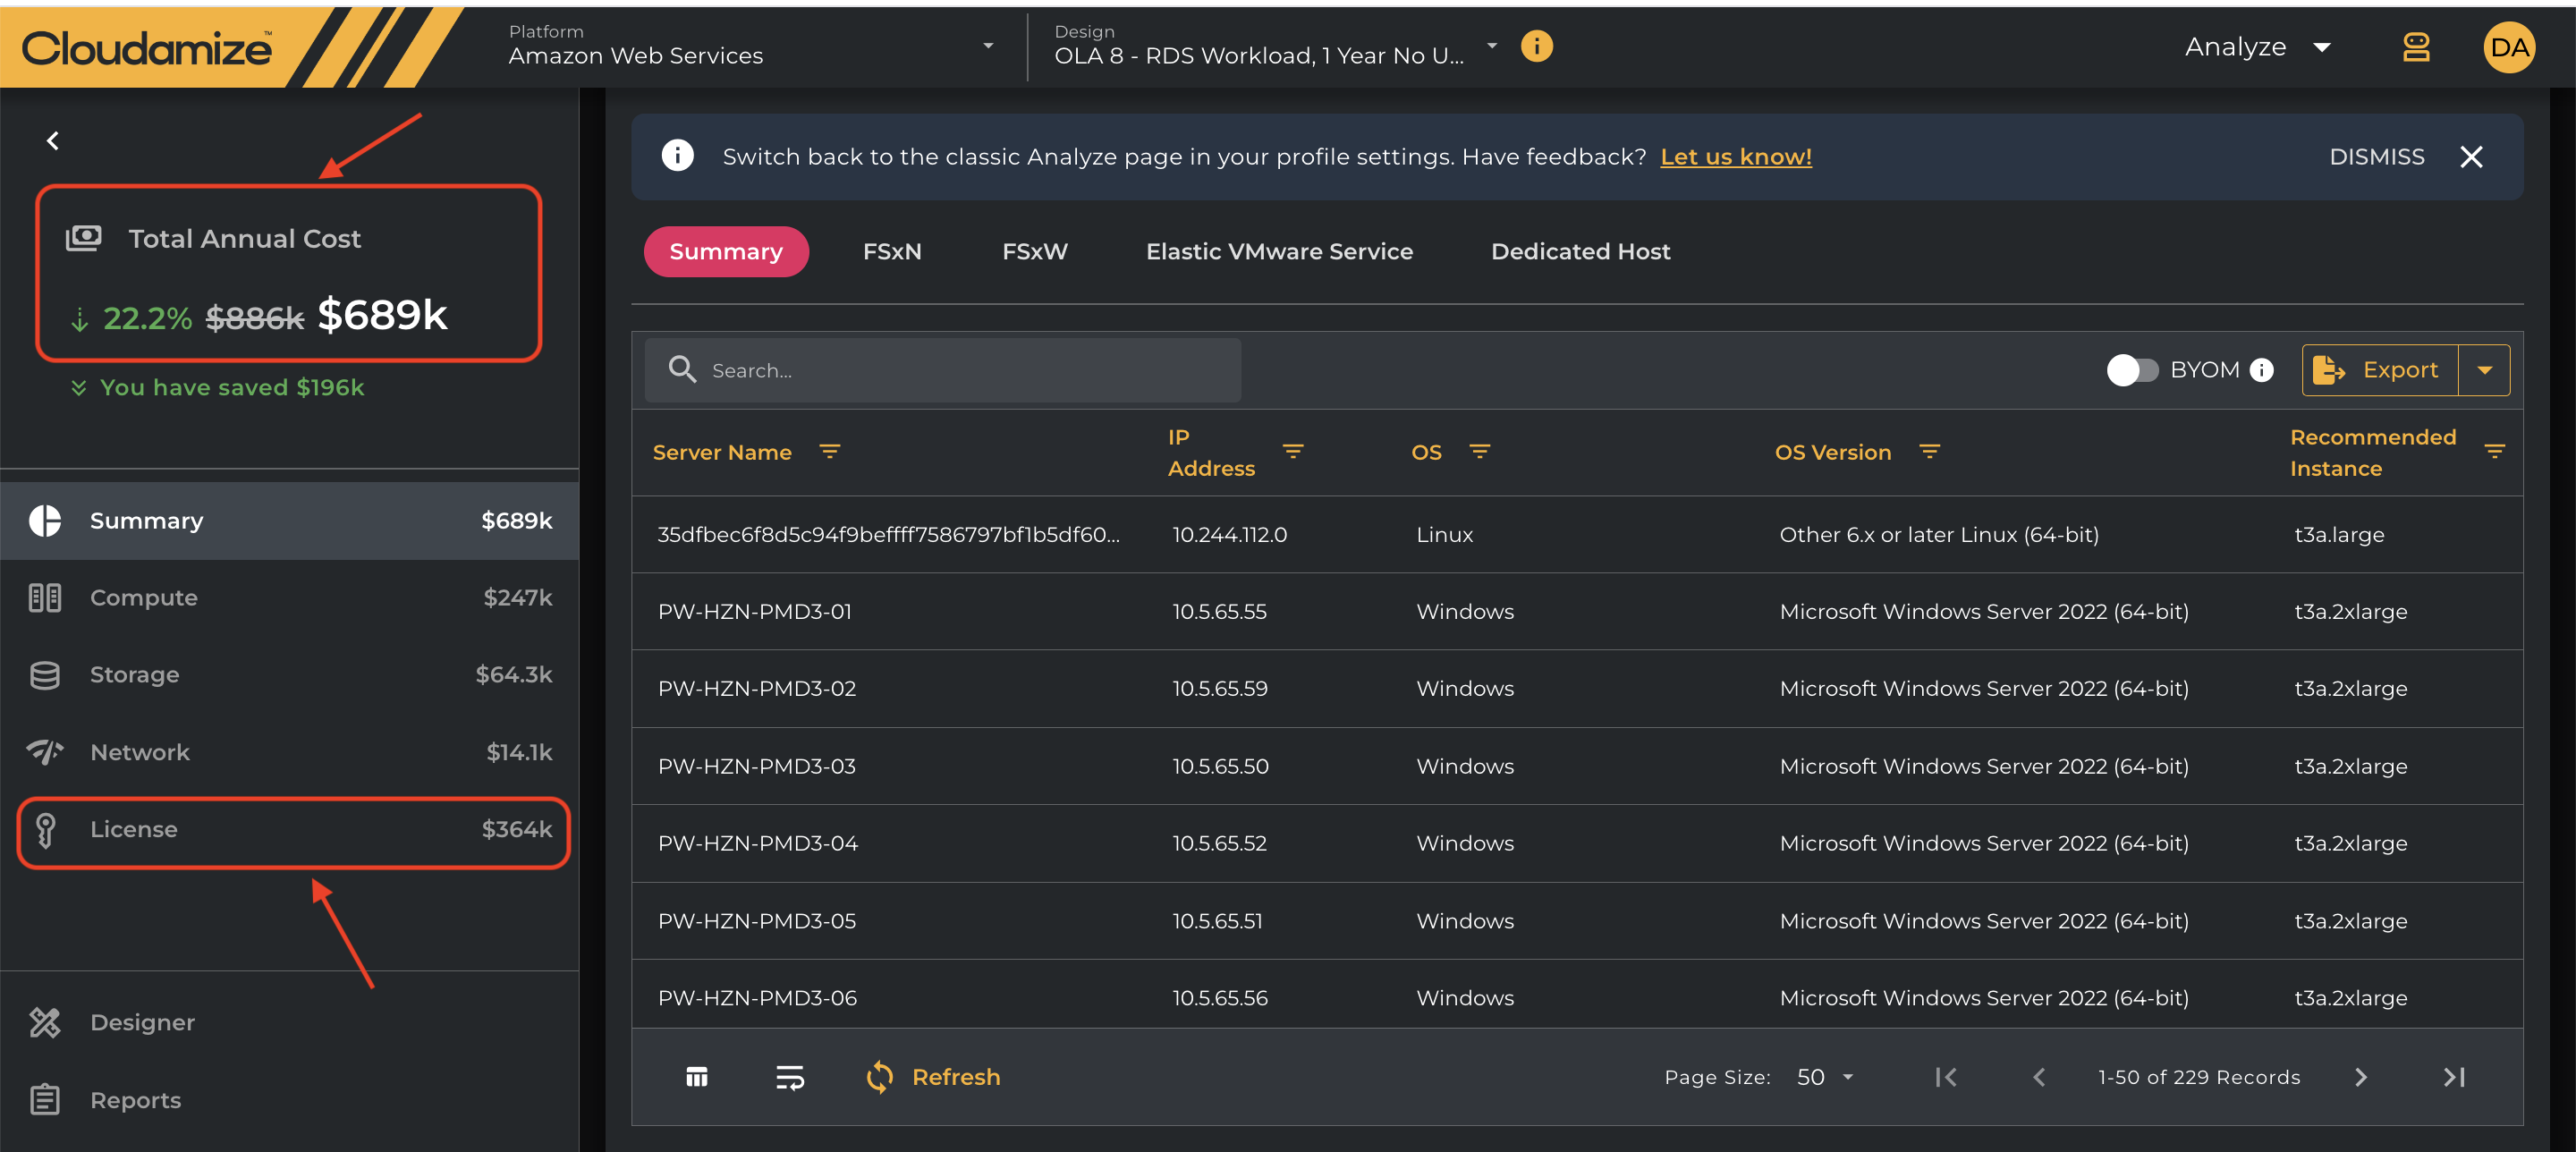Click into the Search field
This screenshot has width=2576, height=1152.
(942, 370)
